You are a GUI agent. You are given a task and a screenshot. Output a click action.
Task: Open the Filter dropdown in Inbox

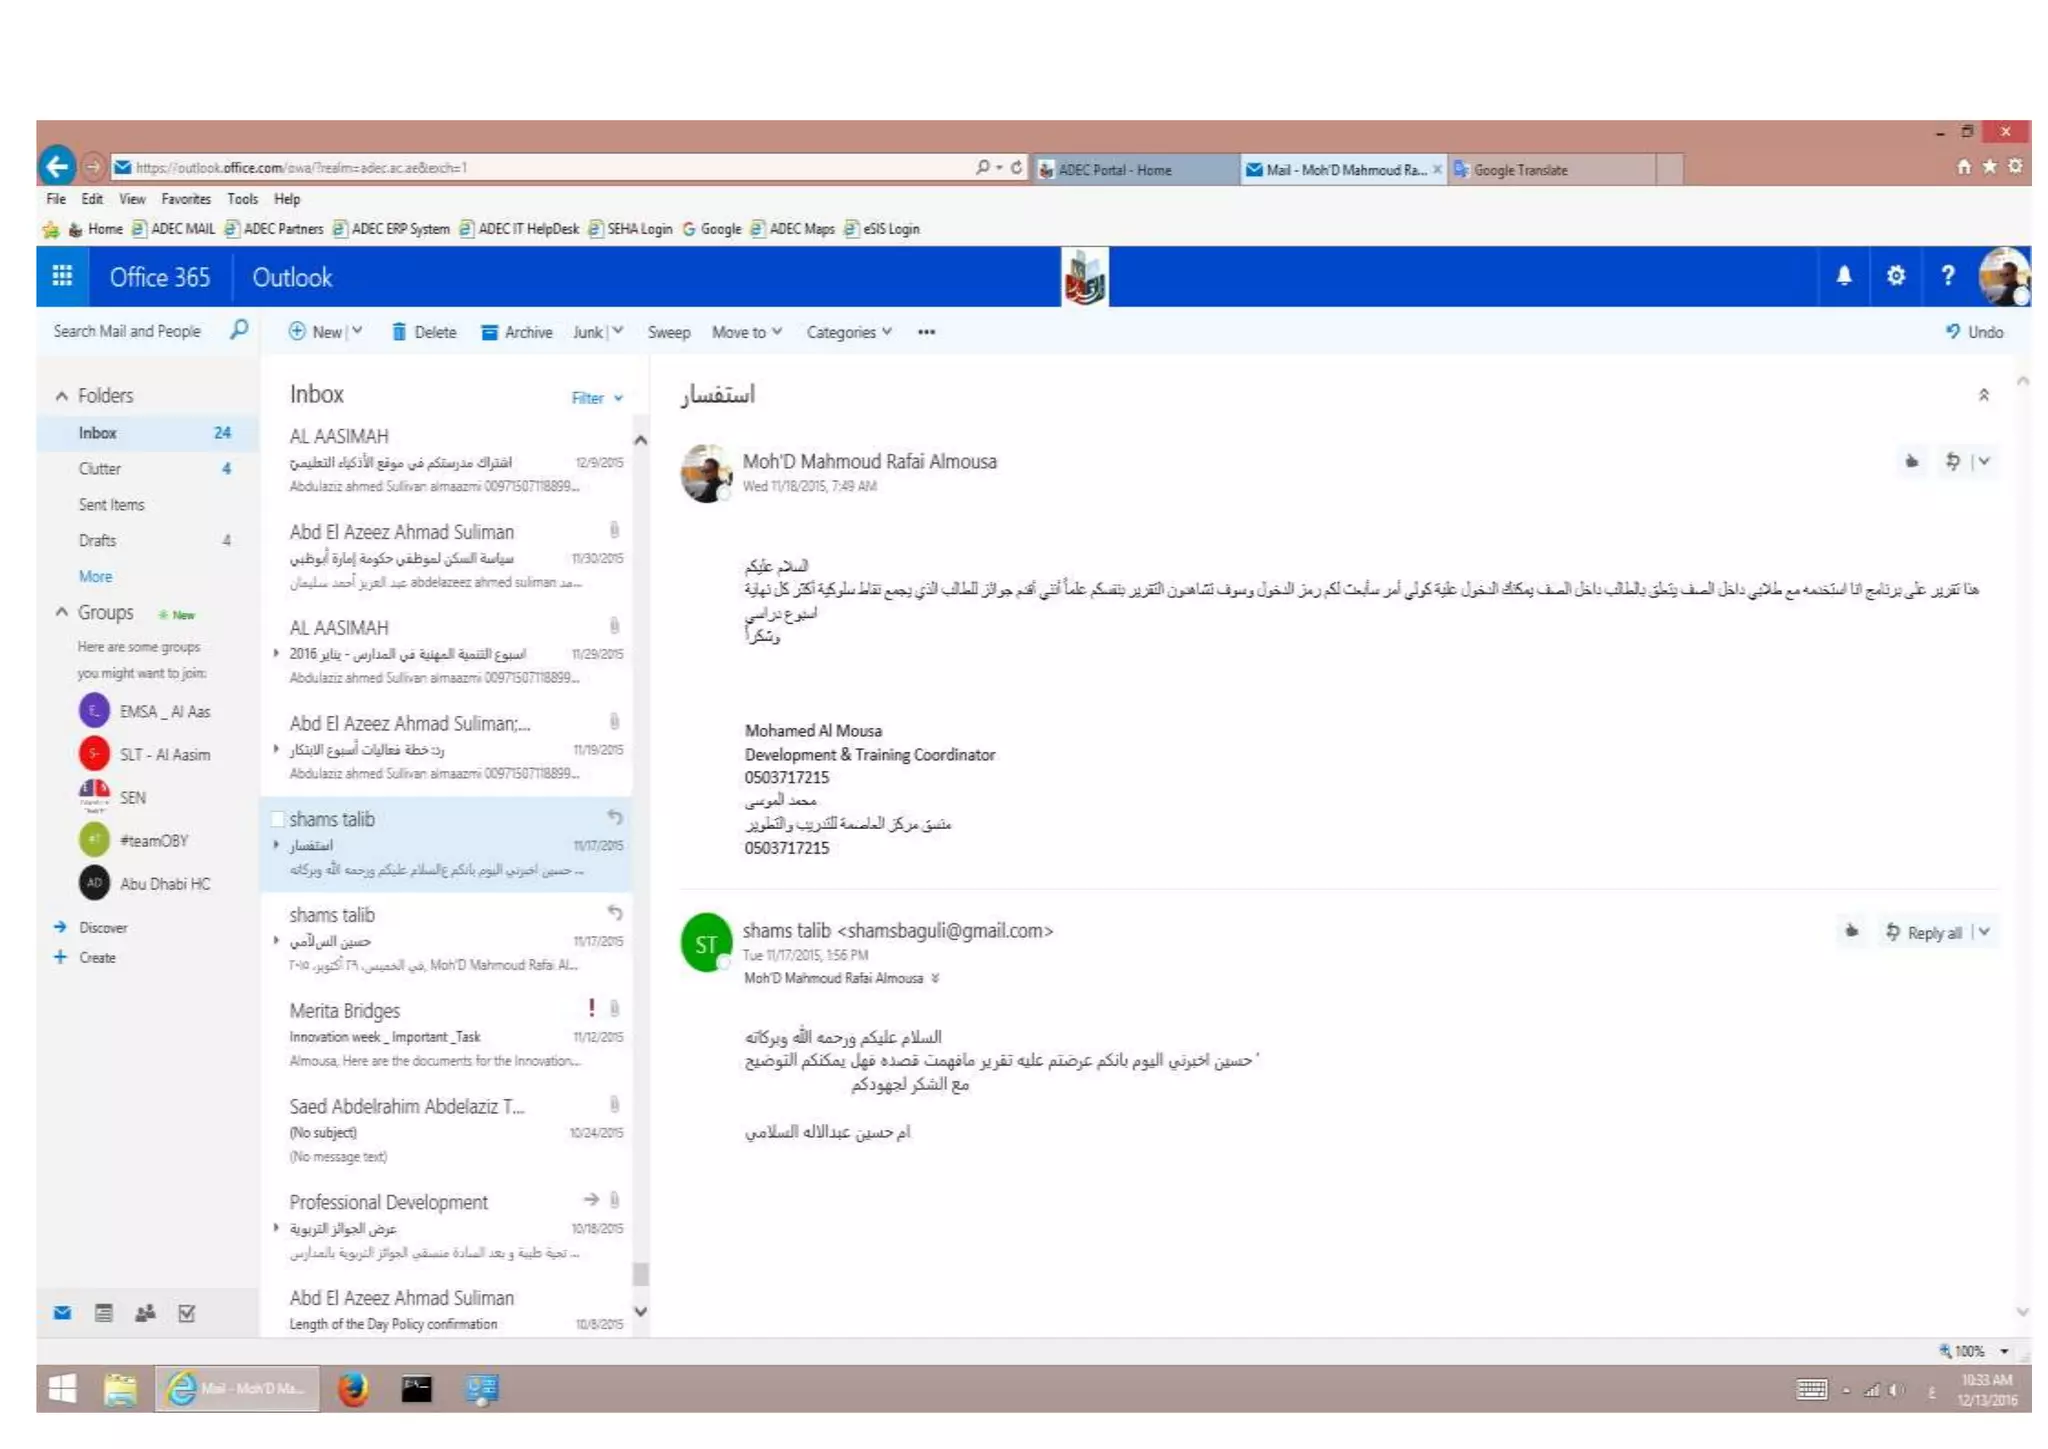click(596, 398)
